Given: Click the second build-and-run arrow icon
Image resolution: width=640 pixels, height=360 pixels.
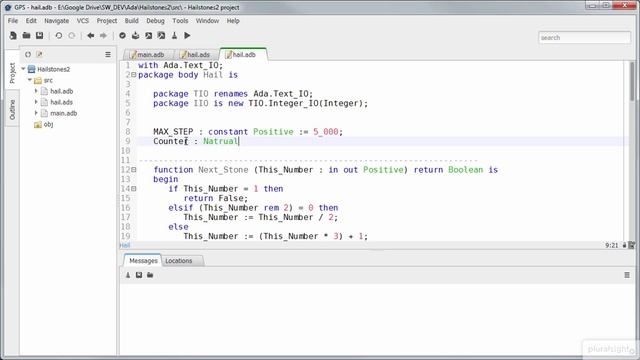Looking at the screenshot, I should 162,36.
